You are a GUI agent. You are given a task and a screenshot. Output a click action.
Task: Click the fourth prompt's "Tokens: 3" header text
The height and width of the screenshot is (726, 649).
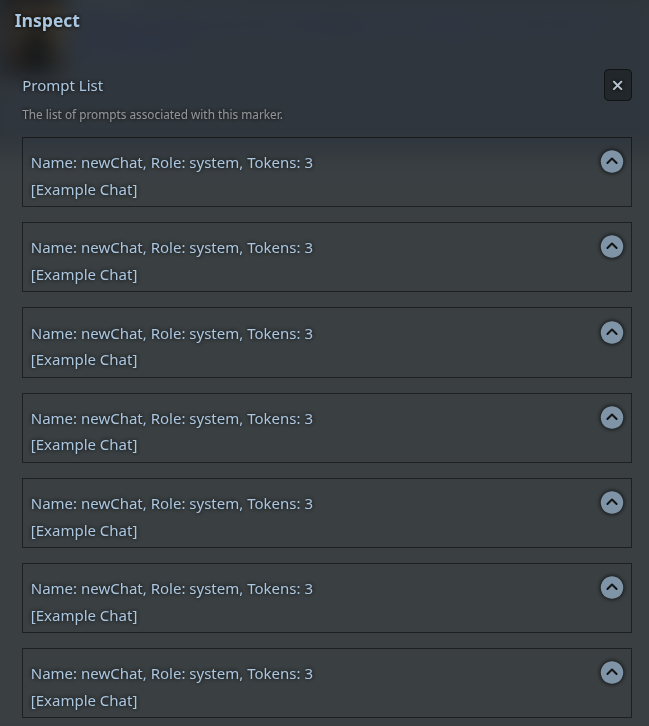[x=280, y=419]
